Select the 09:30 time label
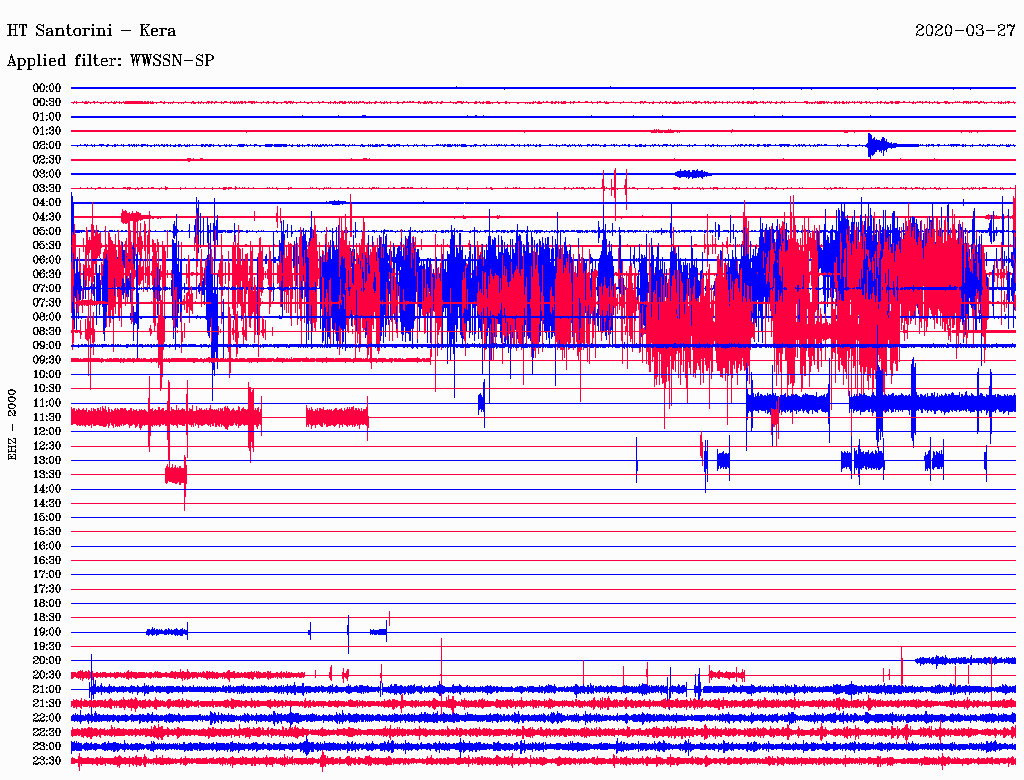Image resolution: width=1024 pixels, height=780 pixels. 47,361
